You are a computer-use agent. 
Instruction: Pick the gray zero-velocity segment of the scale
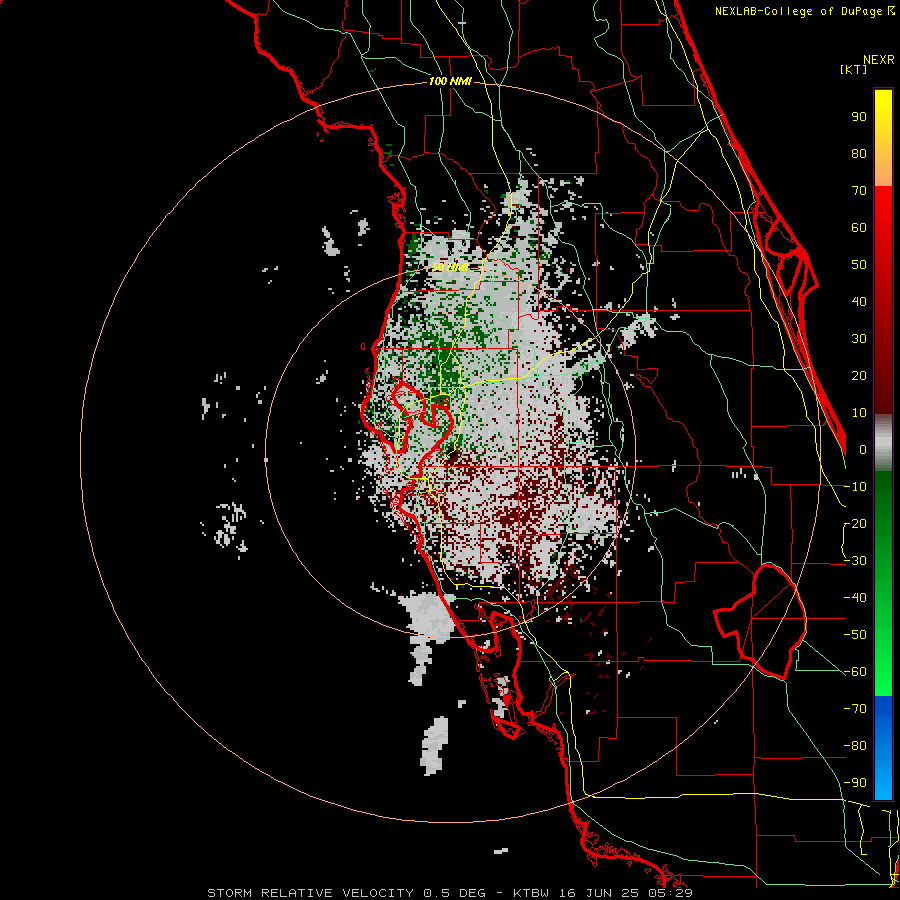[x=883, y=443]
